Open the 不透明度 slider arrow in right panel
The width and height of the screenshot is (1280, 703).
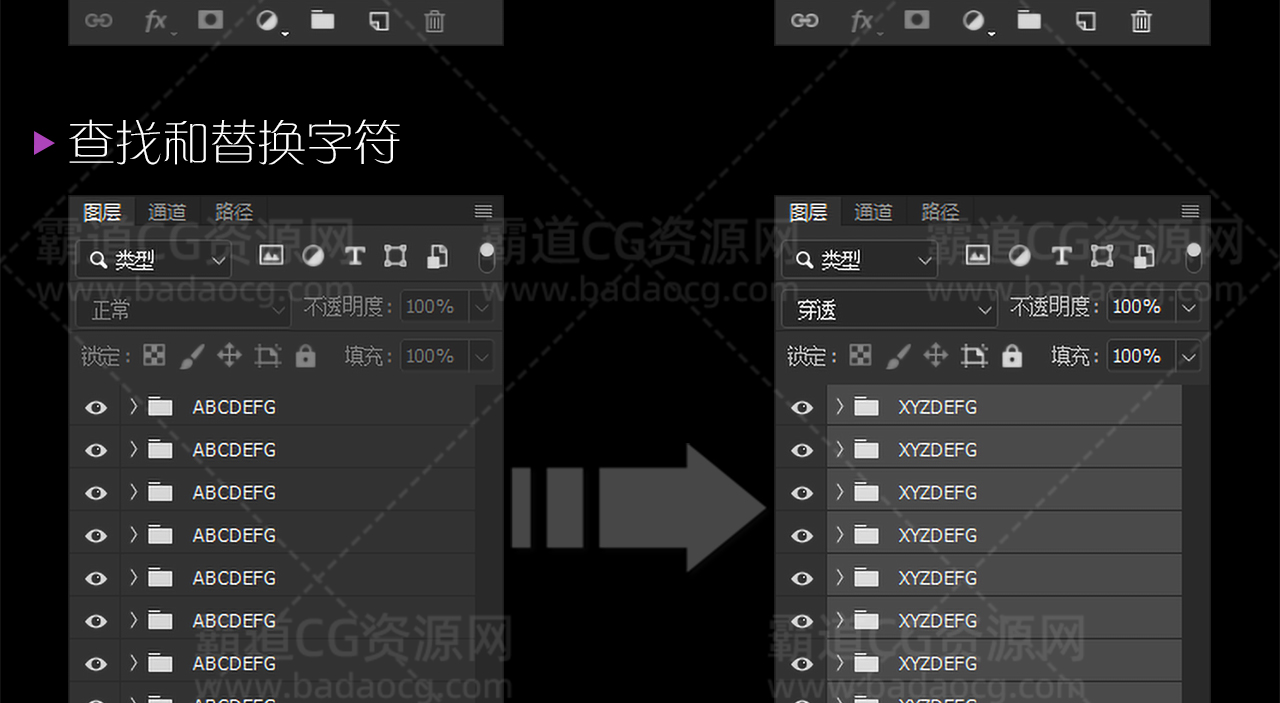pyautogui.click(x=1188, y=308)
